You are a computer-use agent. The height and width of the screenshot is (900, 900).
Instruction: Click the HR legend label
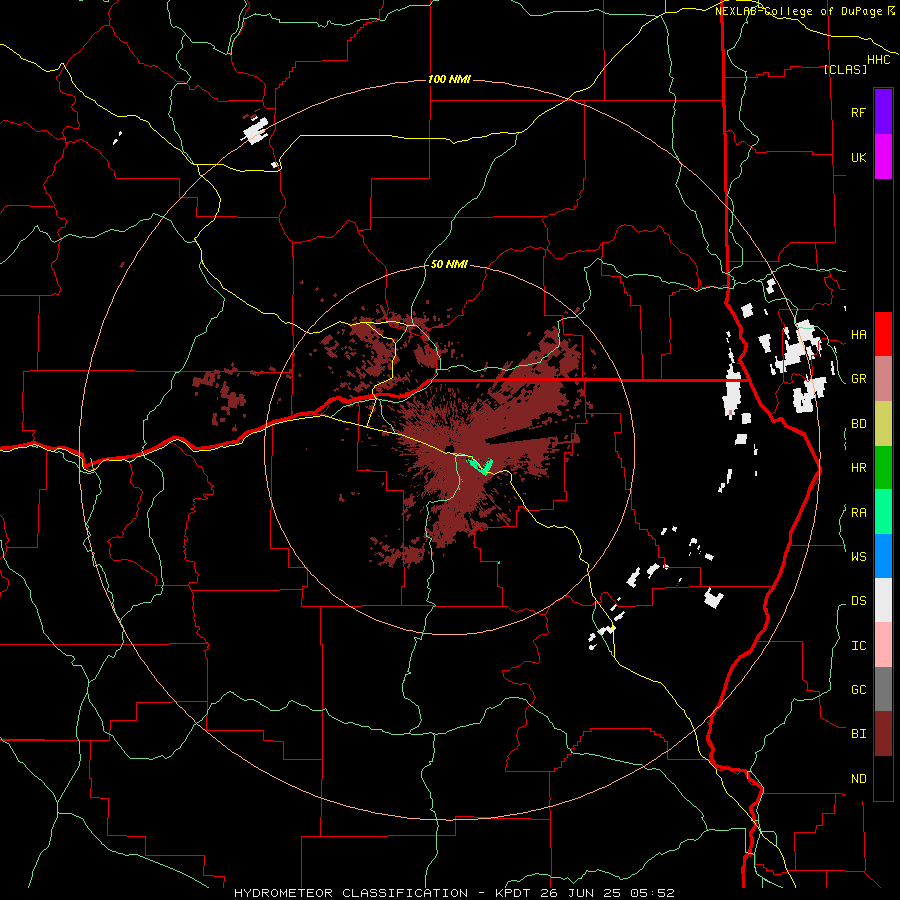858,468
